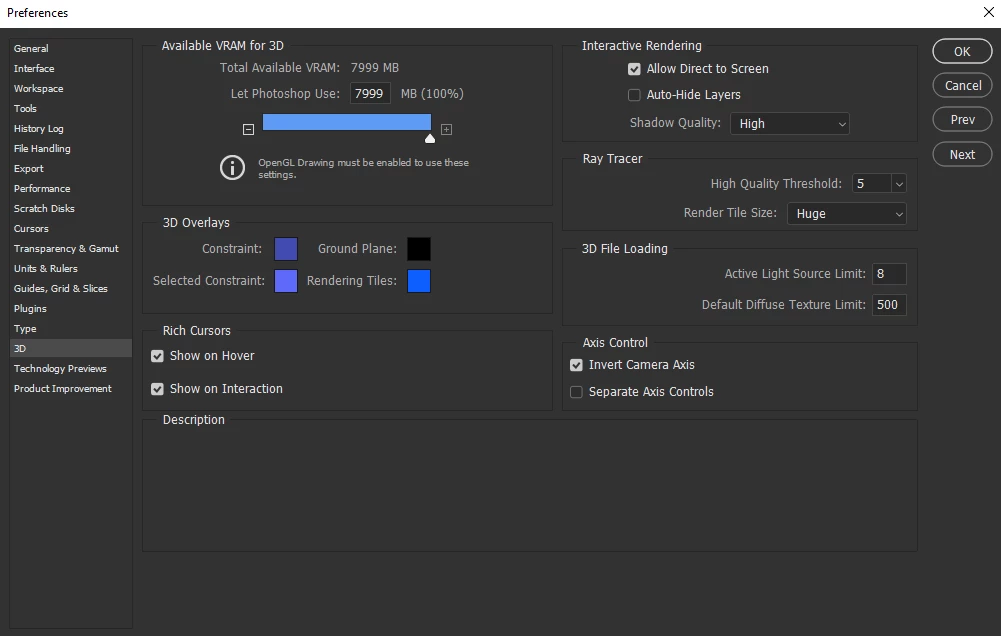Uncheck Show on Interaction
The height and width of the screenshot is (636, 1001).
(157, 389)
